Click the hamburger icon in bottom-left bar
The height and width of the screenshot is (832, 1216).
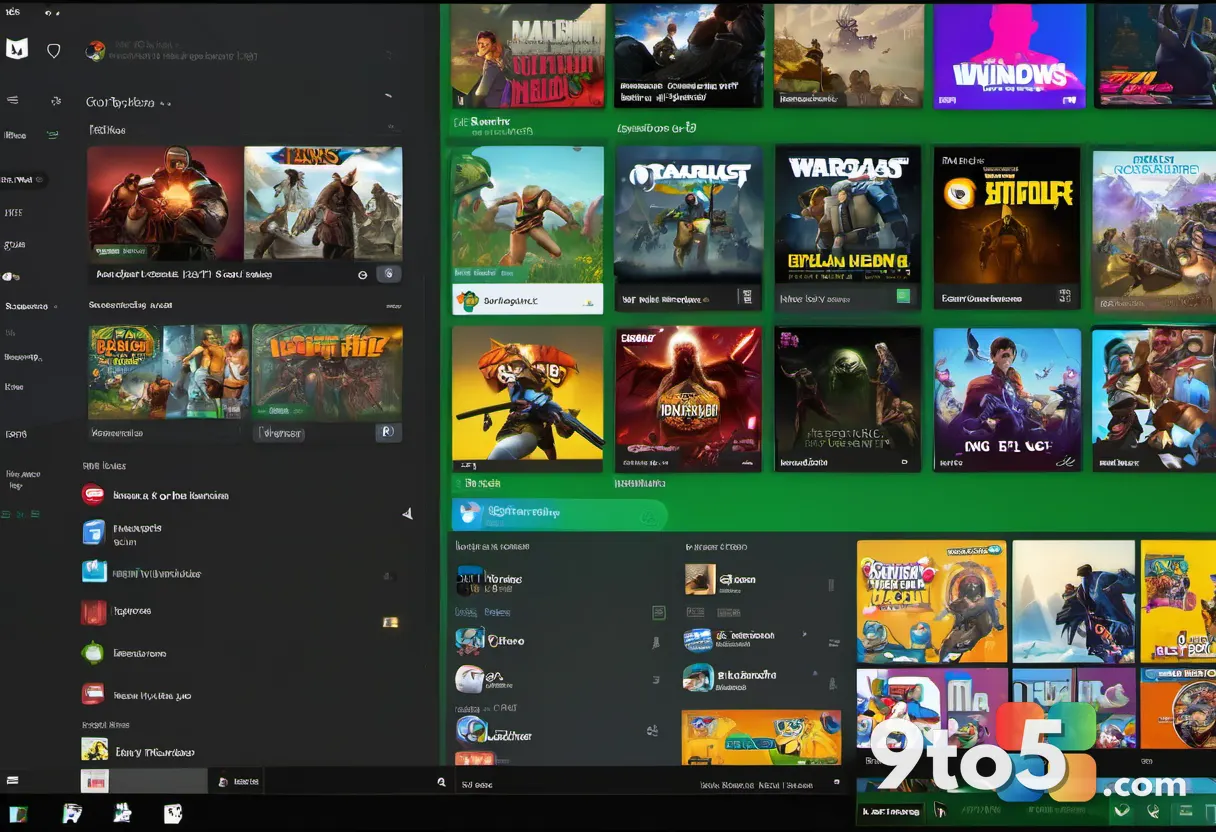[x=12, y=780]
